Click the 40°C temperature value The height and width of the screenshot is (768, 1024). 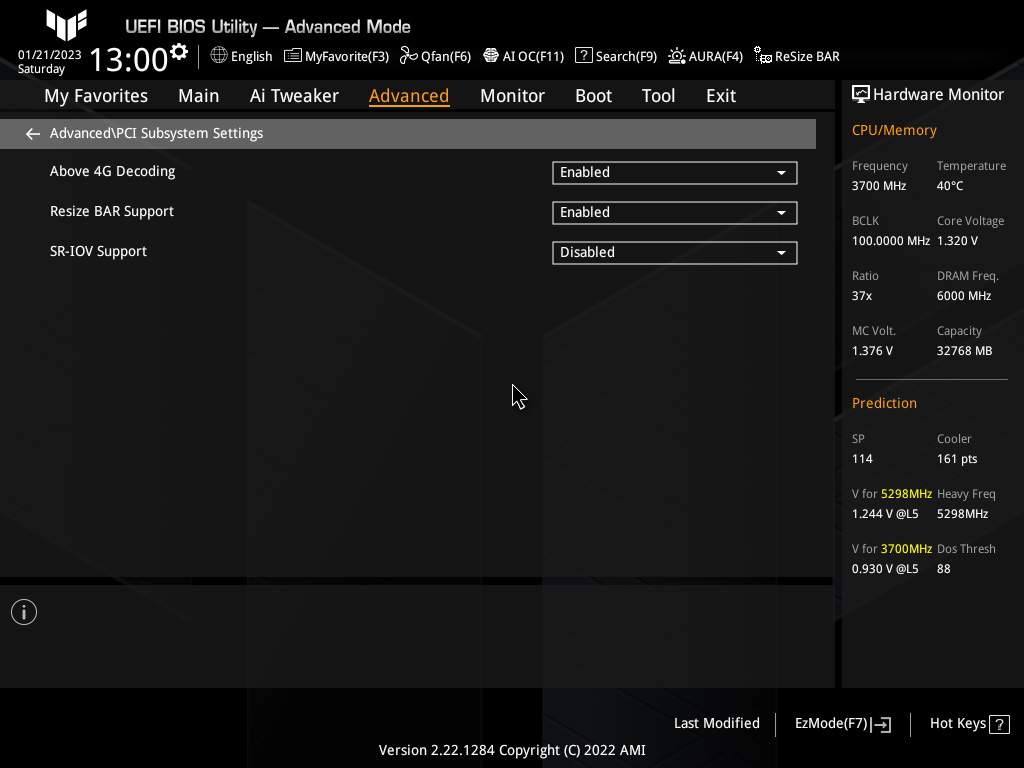(x=950, y=186)
